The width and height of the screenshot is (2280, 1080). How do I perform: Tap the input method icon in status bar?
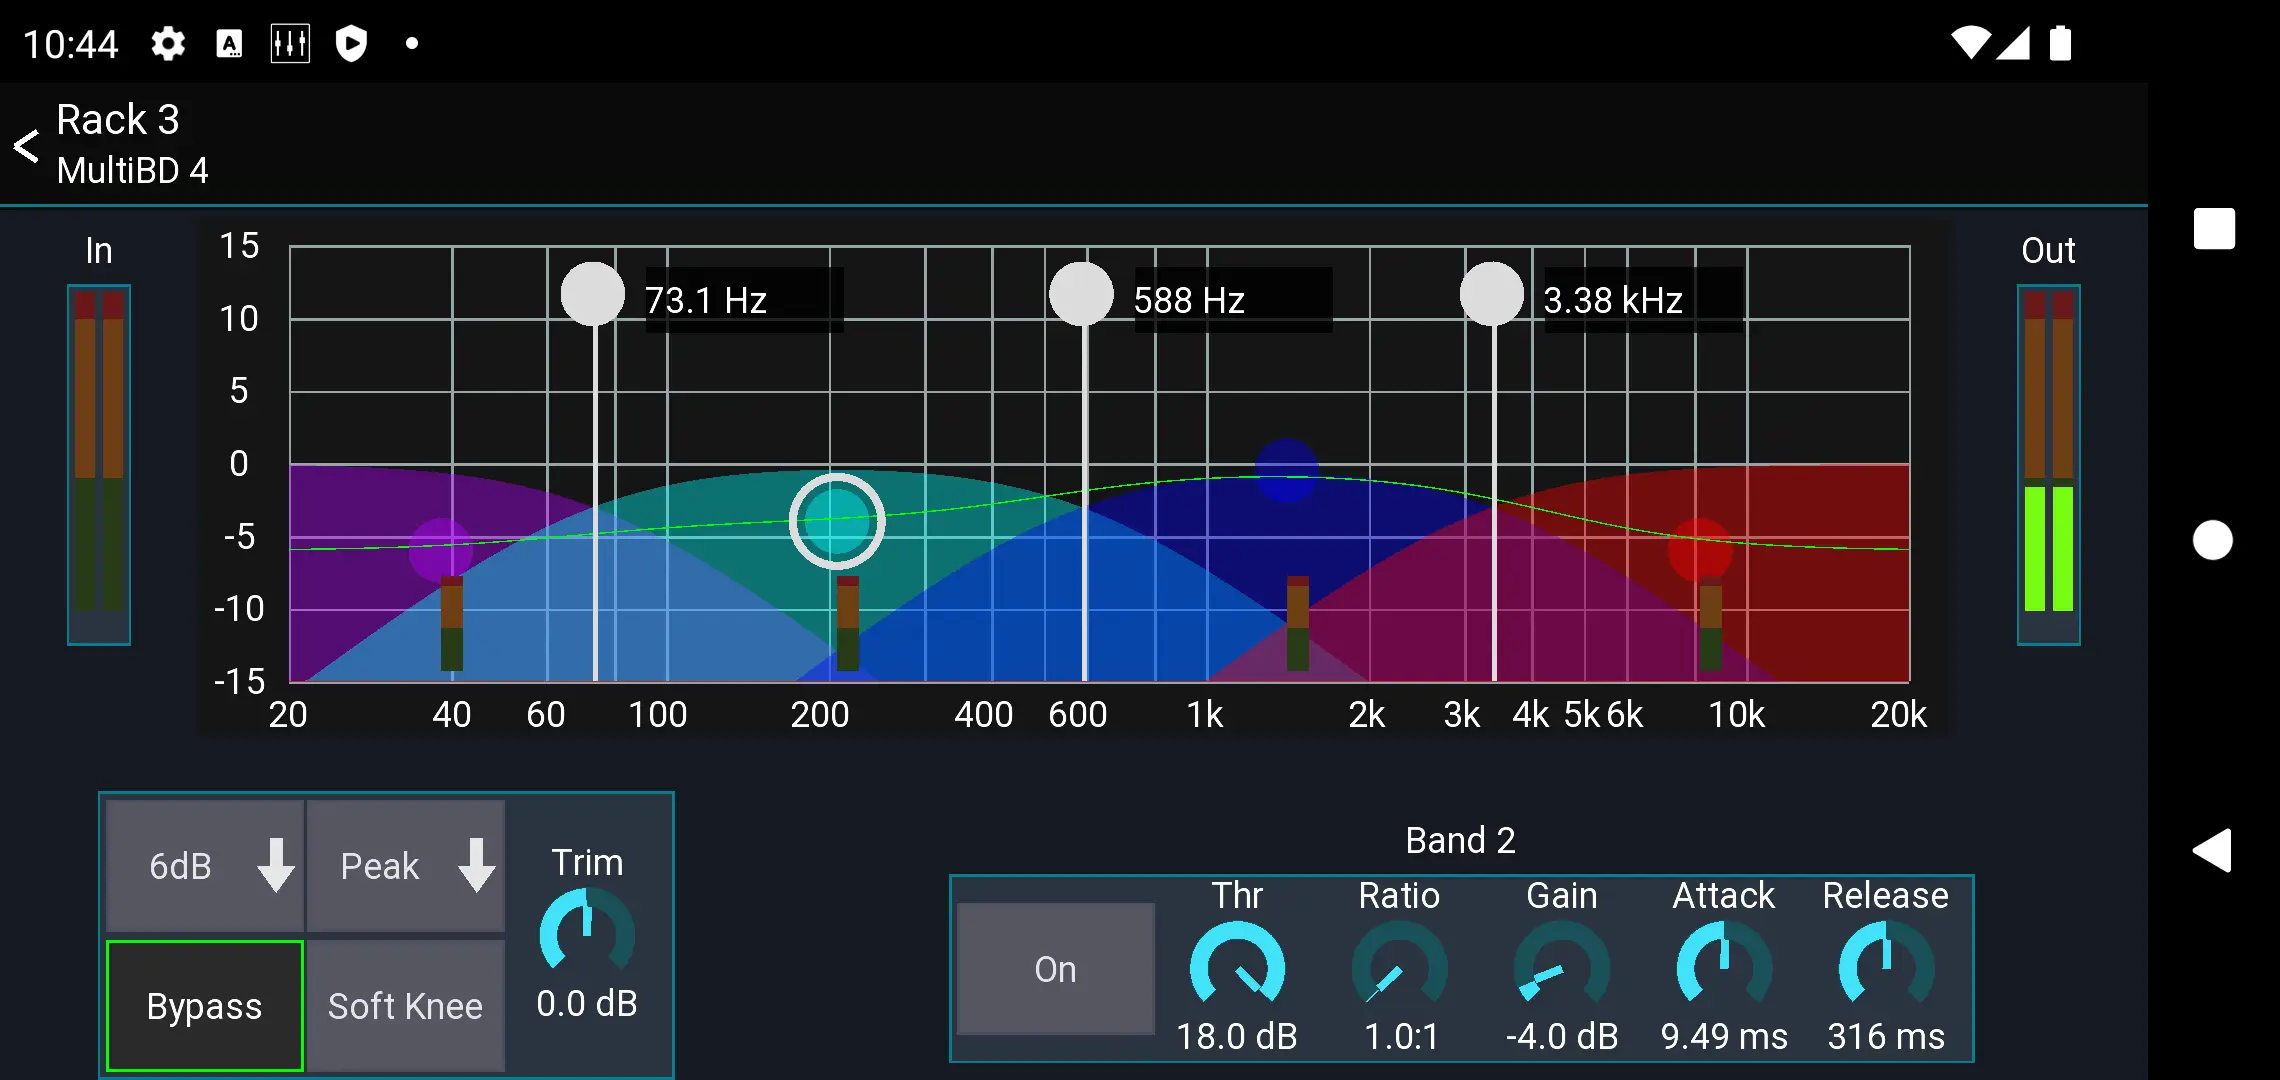point(229,42)
